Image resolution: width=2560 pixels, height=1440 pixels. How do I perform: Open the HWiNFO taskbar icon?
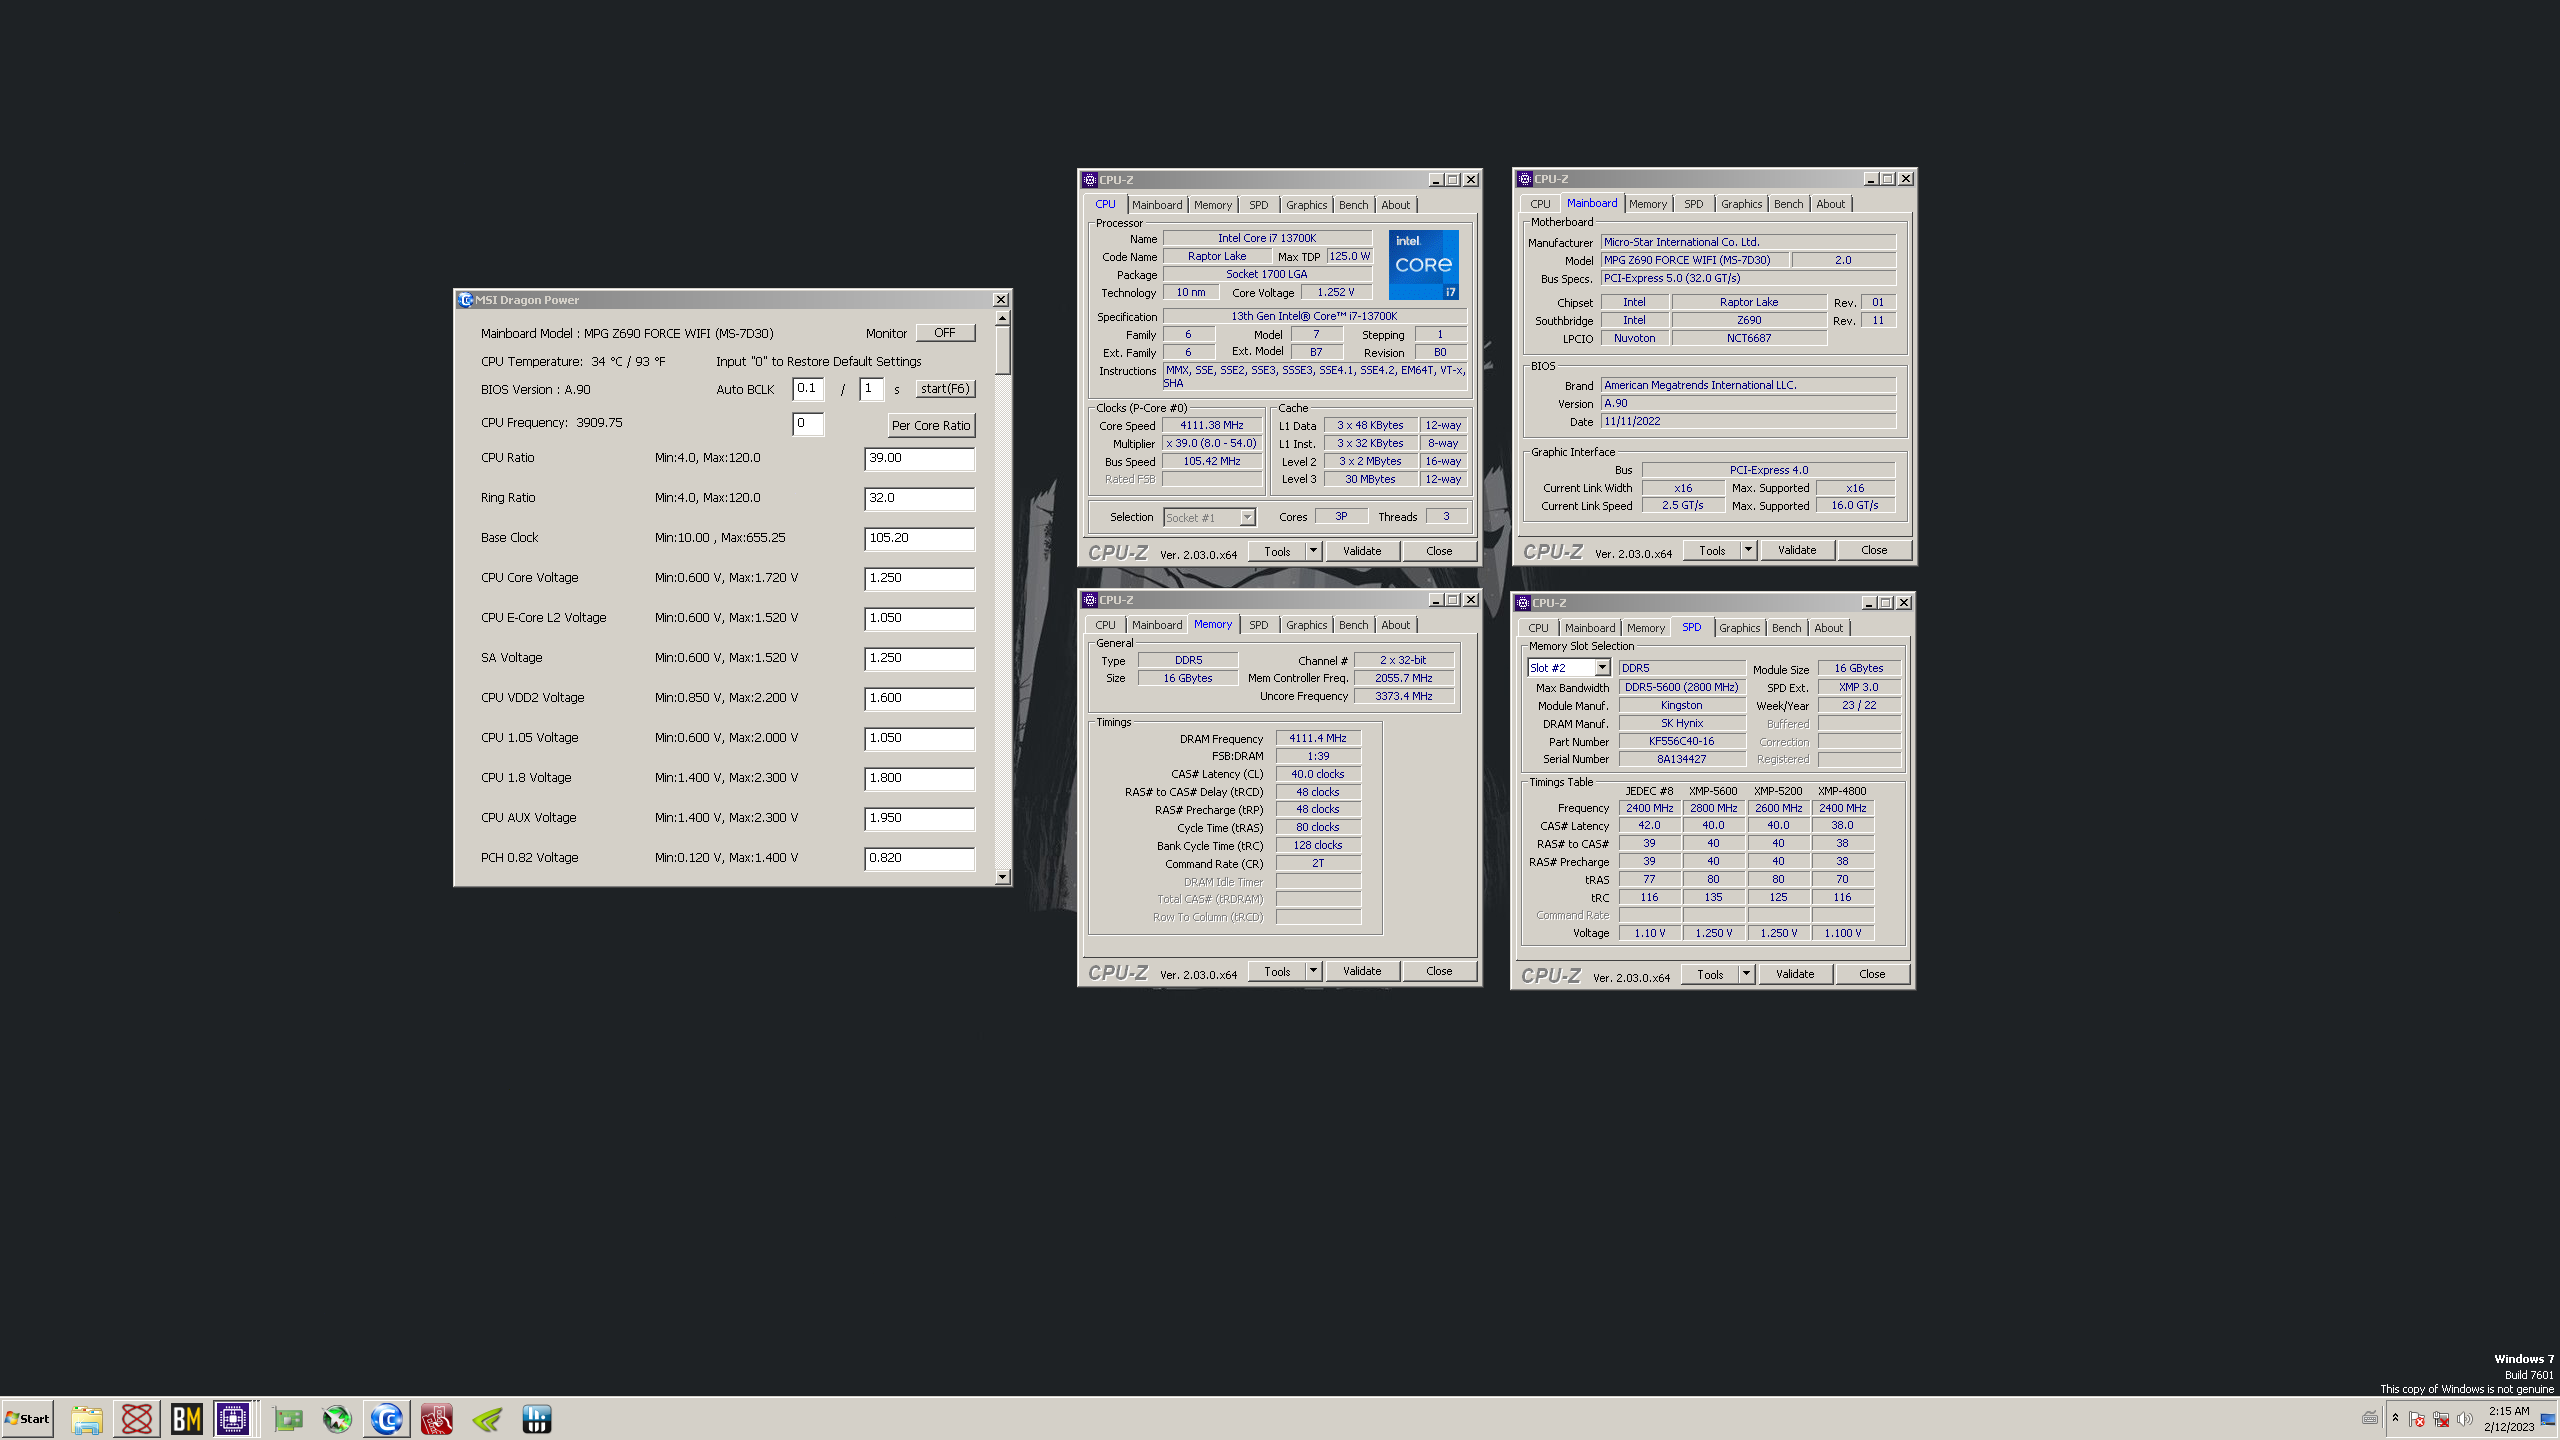[x=537, y=1418]
